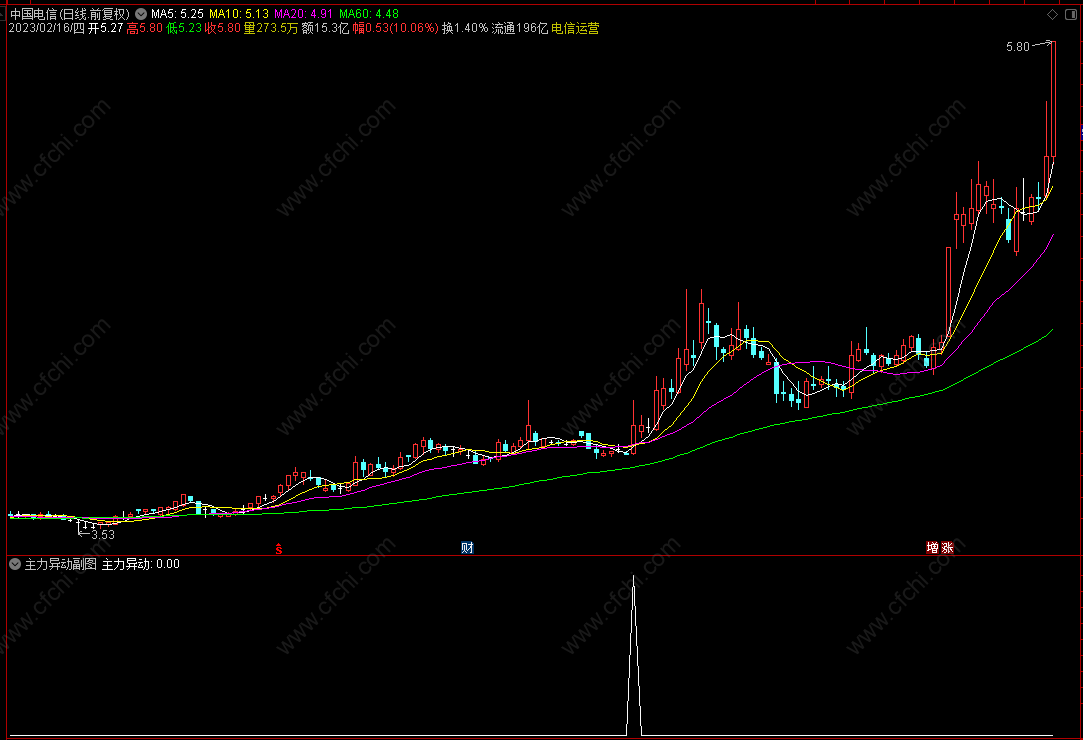Image resolution: width=1083 pixels, height=740 pixels.
Task: Click the date 2023/02/16/四
Action: [x=46, y=28]
